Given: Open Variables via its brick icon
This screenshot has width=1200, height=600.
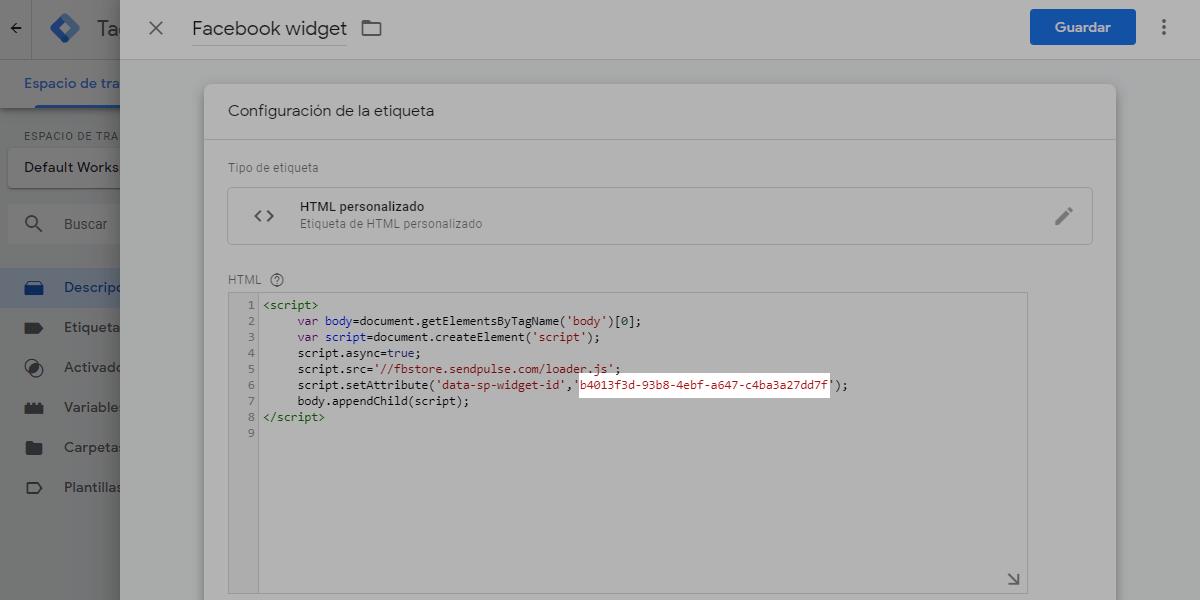Looking at the screenshot, I should [x=34, y=408].
